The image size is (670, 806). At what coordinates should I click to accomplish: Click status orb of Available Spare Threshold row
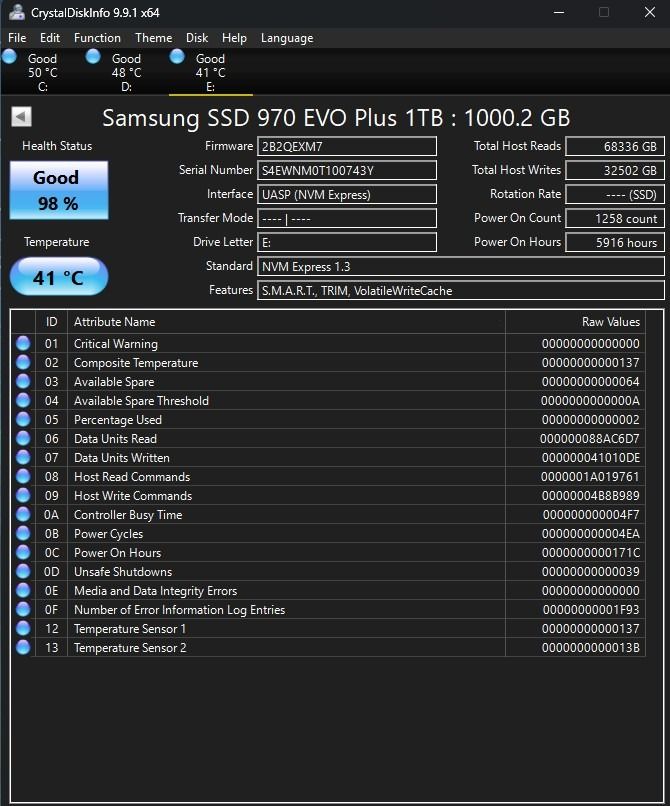[23, 400]
